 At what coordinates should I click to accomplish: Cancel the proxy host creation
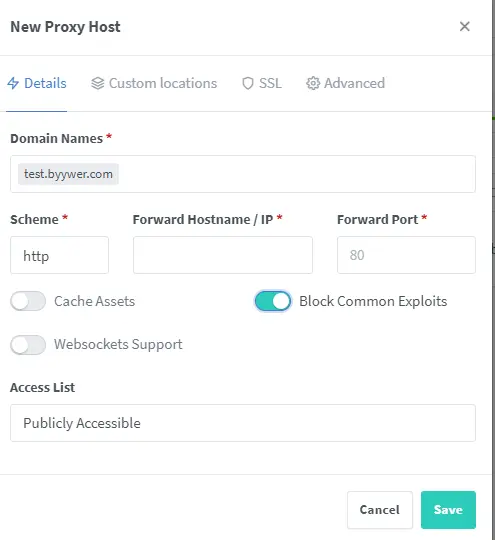380,510
